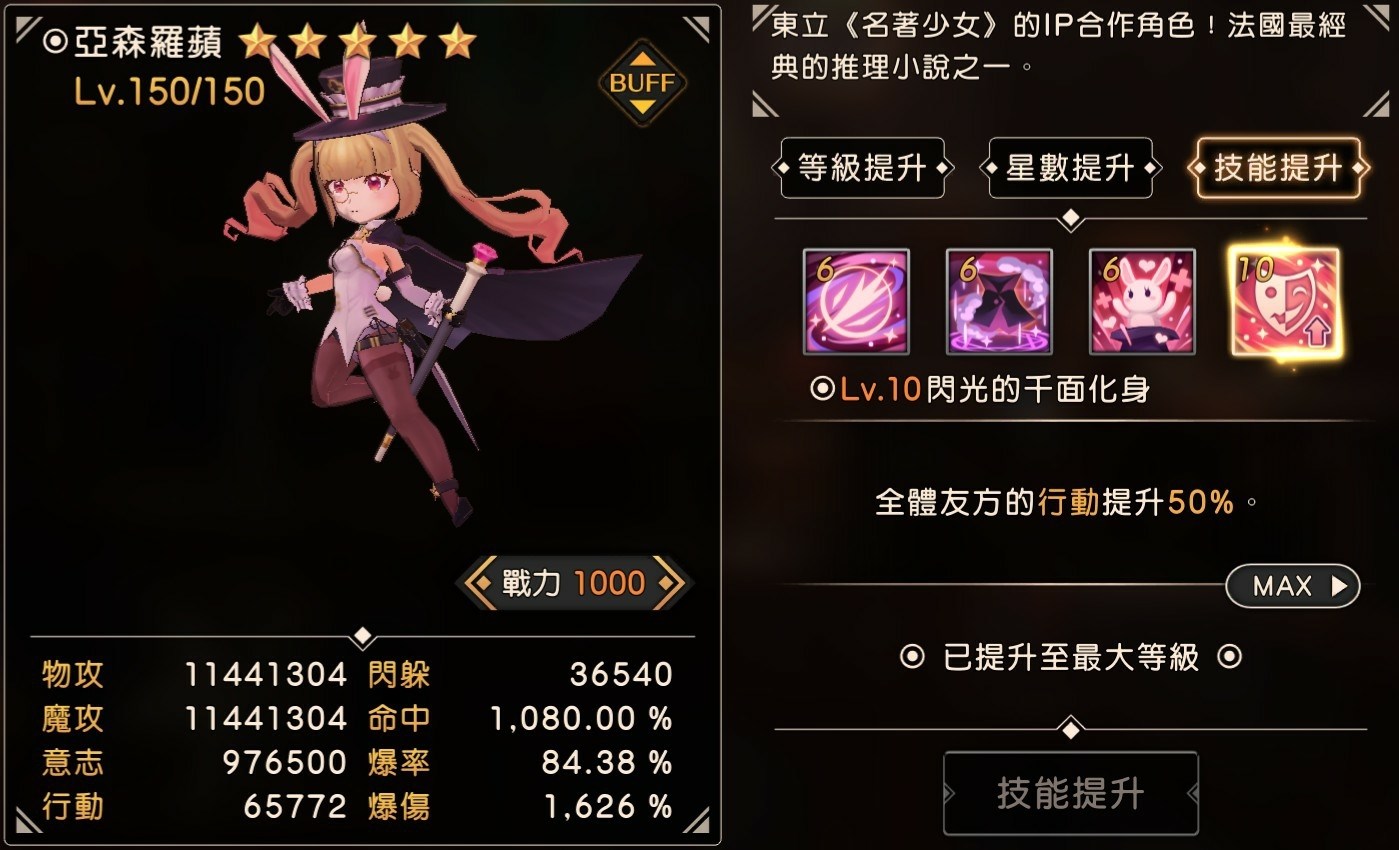The height and width of the screenshot is (850, 1399).
Task: Select the highlighted mask shield skill icon
Action: click(1285, 303)
